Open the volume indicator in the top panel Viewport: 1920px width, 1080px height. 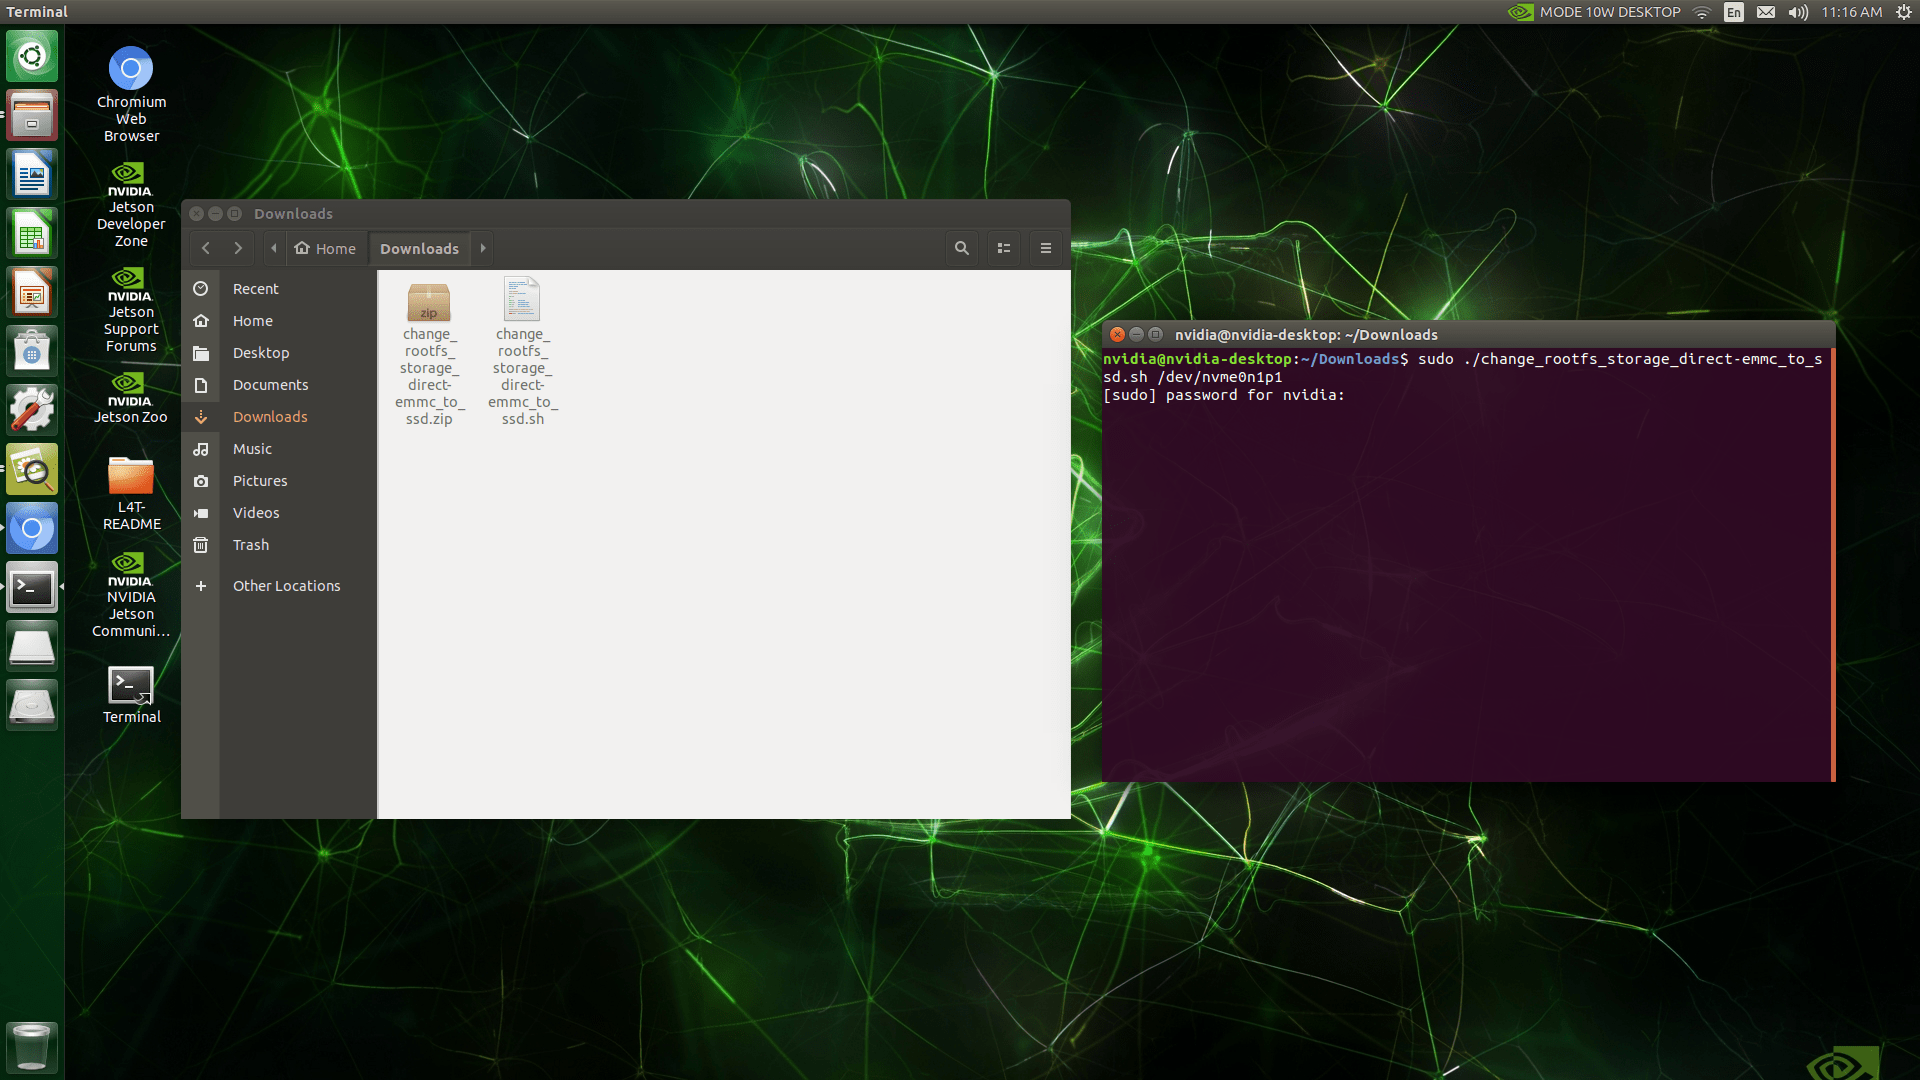point(1798,12)
